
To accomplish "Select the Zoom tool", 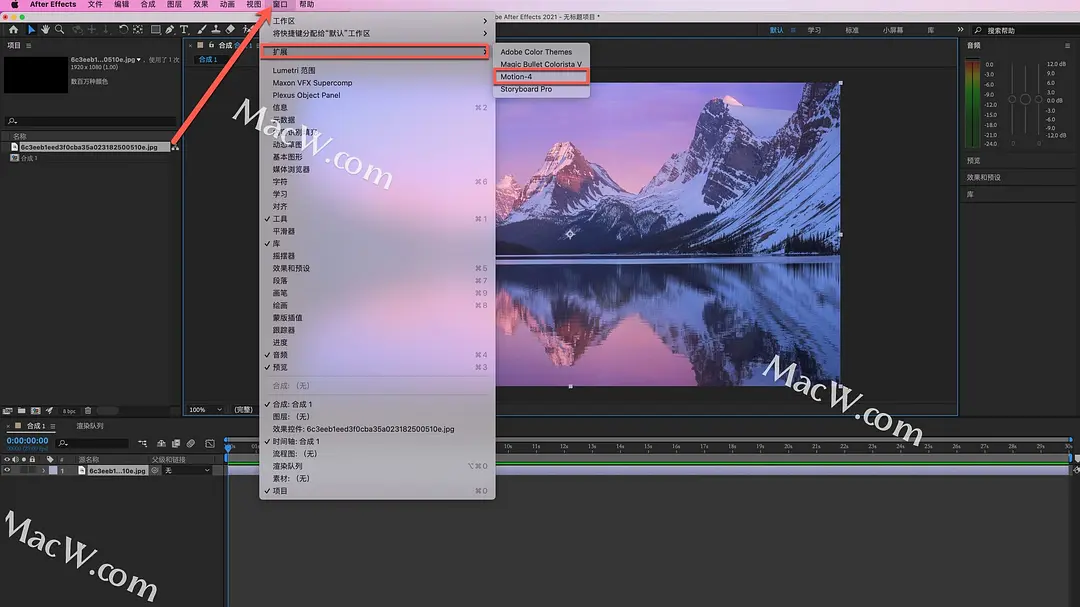I will [59, 29].
